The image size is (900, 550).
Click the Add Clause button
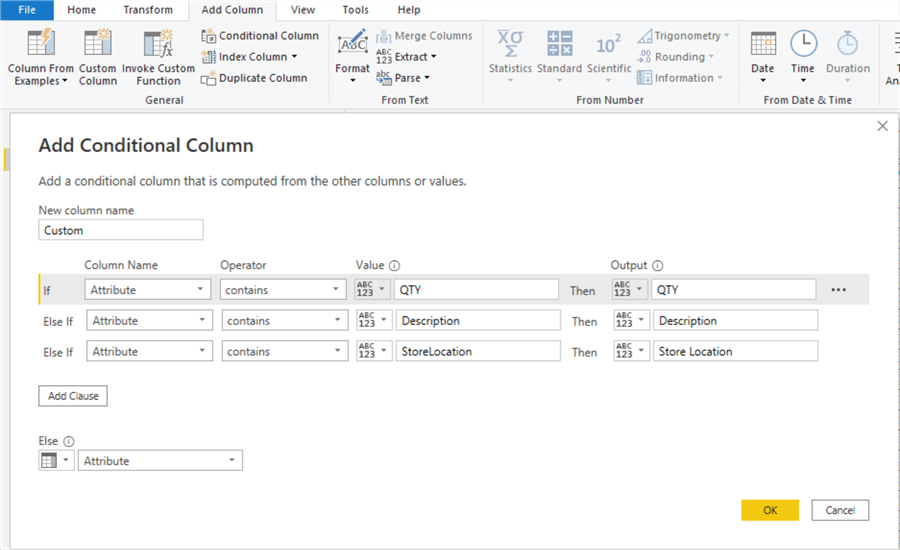point(73,396)
